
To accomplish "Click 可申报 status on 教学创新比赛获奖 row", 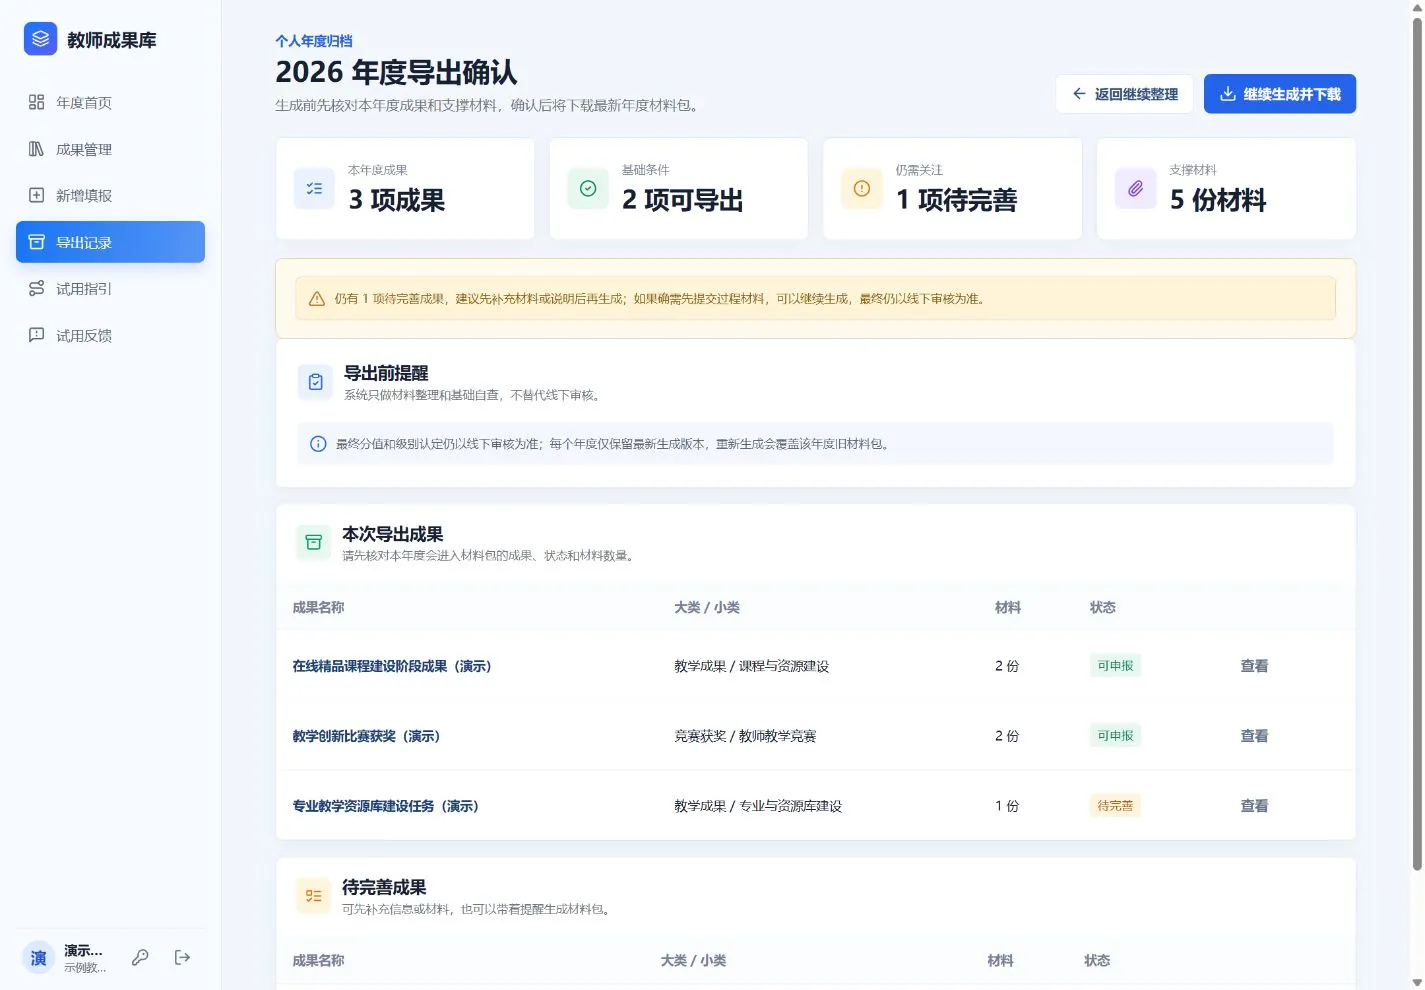I will coord(1115,736).
